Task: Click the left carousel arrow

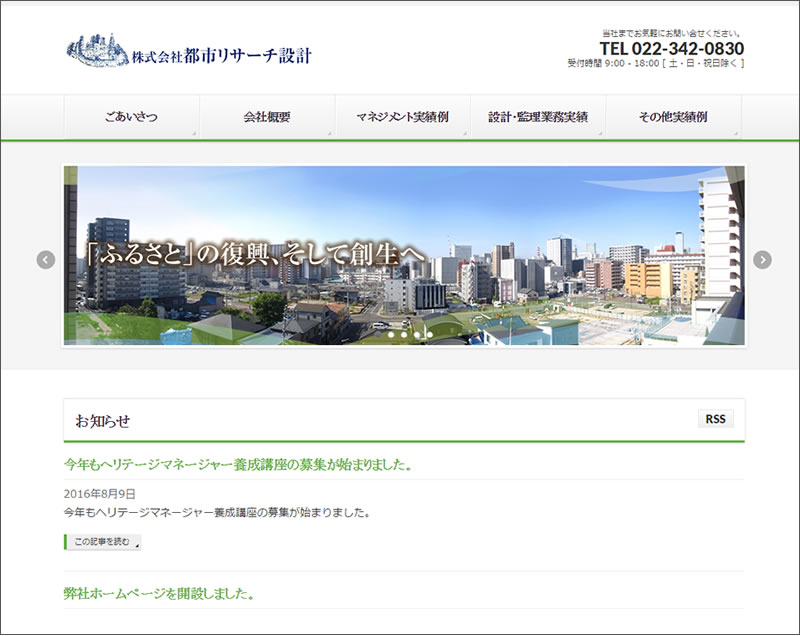Action: 47,258
